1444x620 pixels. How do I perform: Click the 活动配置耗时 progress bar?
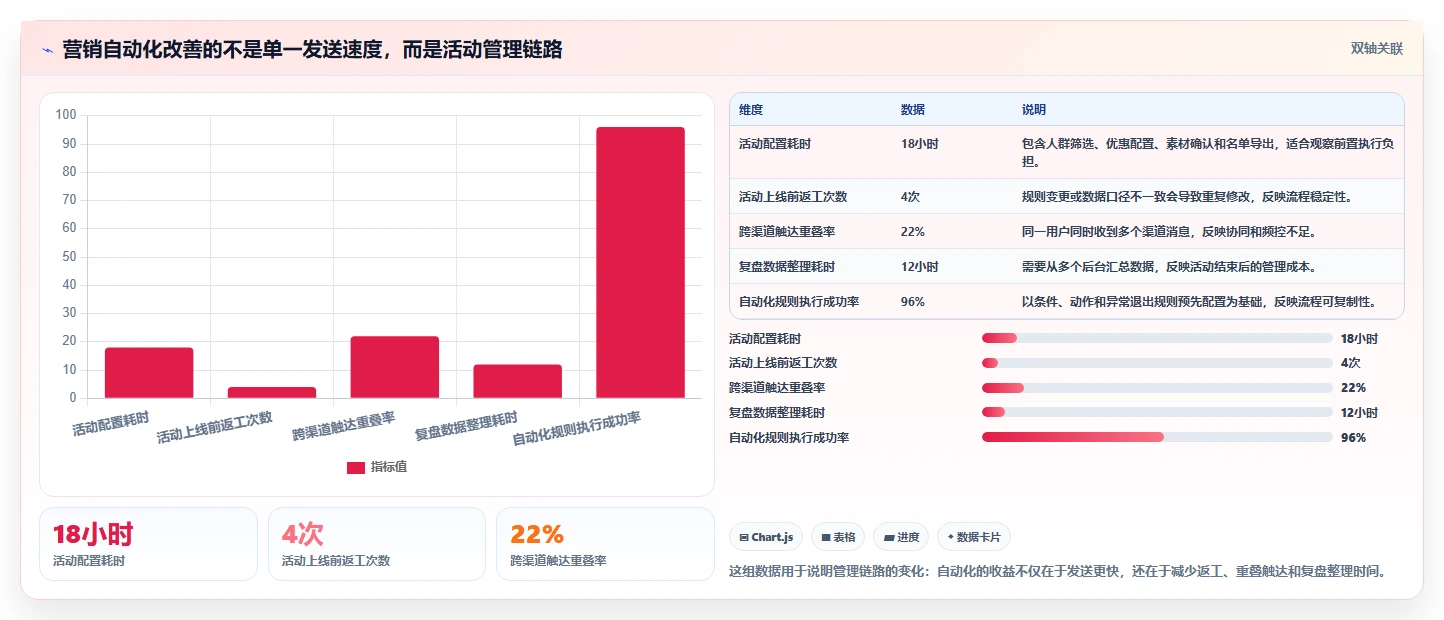(1157, 338)
